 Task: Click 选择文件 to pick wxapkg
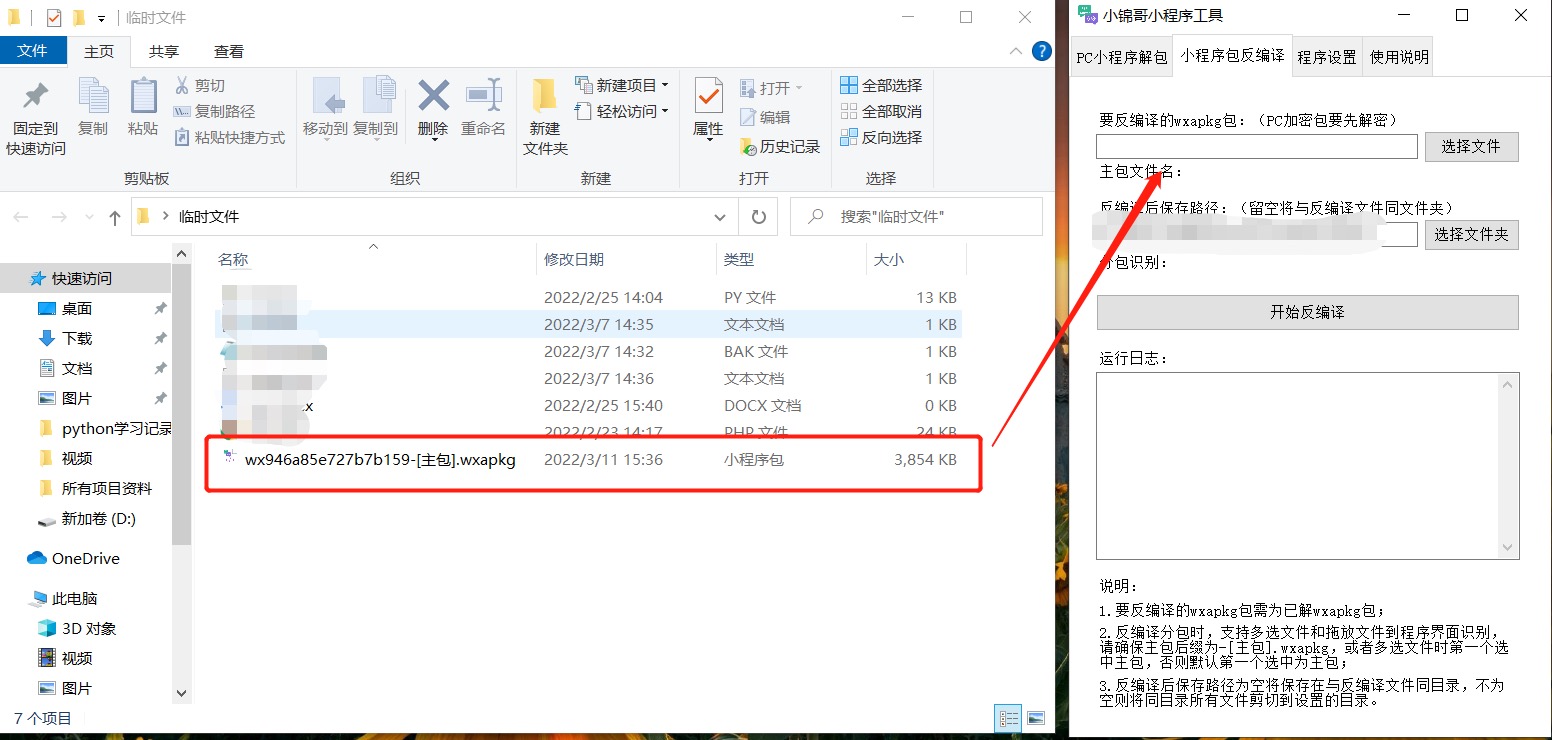pos(1471,146)
